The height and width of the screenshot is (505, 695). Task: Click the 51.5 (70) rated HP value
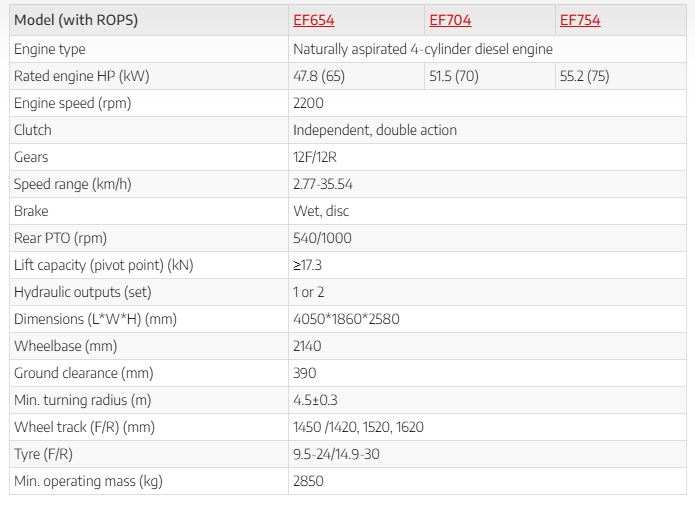(455, 76)
